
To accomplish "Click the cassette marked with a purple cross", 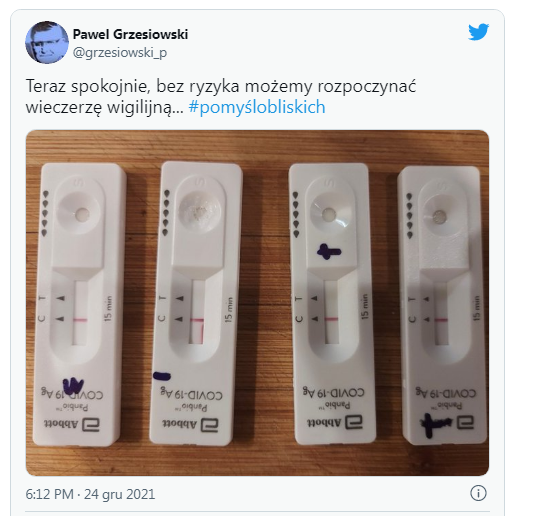I will (331, 303).
